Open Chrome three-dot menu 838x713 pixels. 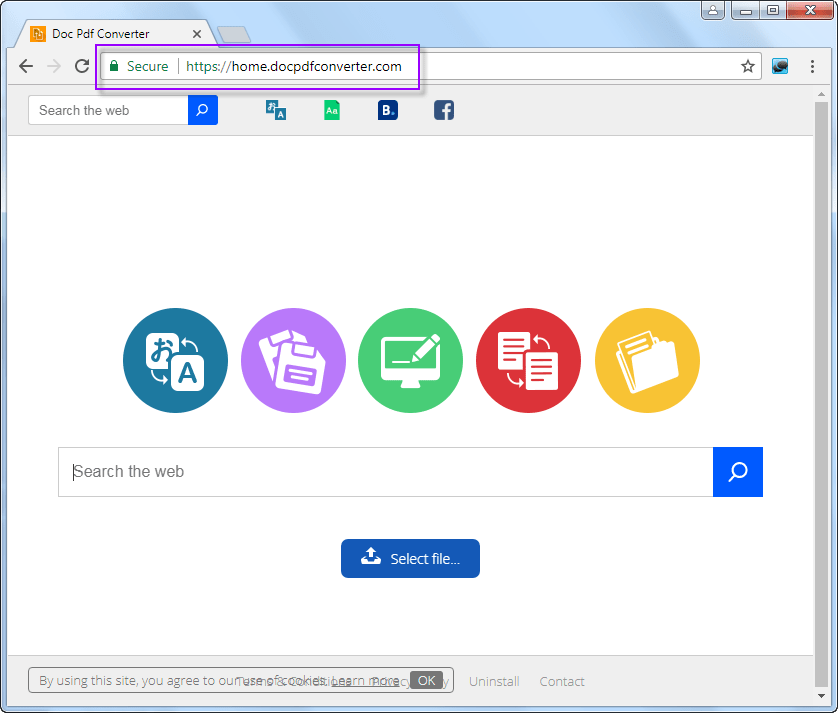[x=812, y=66]
